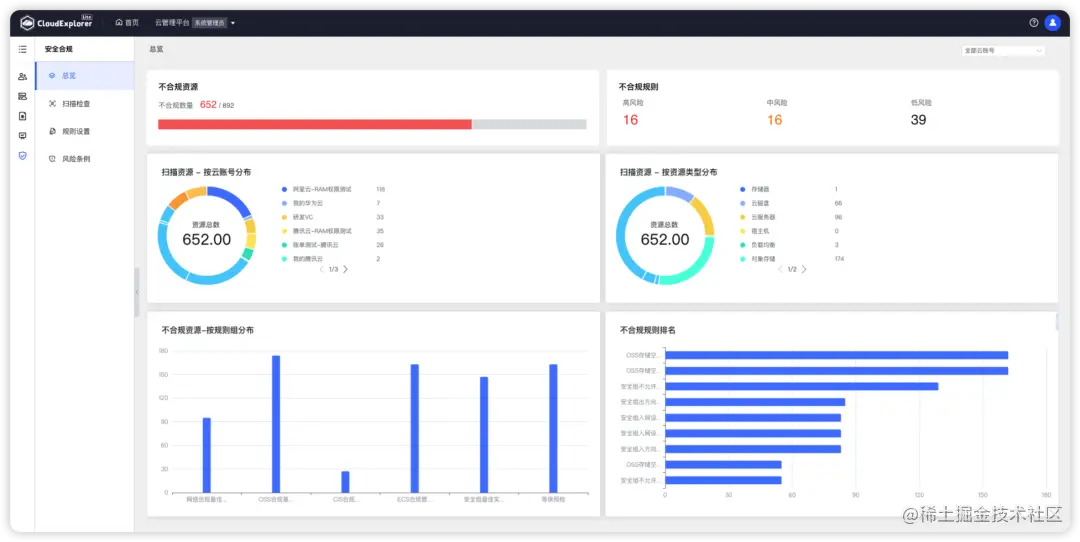Open the security shield sidebar icon
The width and height of the screenshot is (1080, 542).
click(x=23, y=156)
